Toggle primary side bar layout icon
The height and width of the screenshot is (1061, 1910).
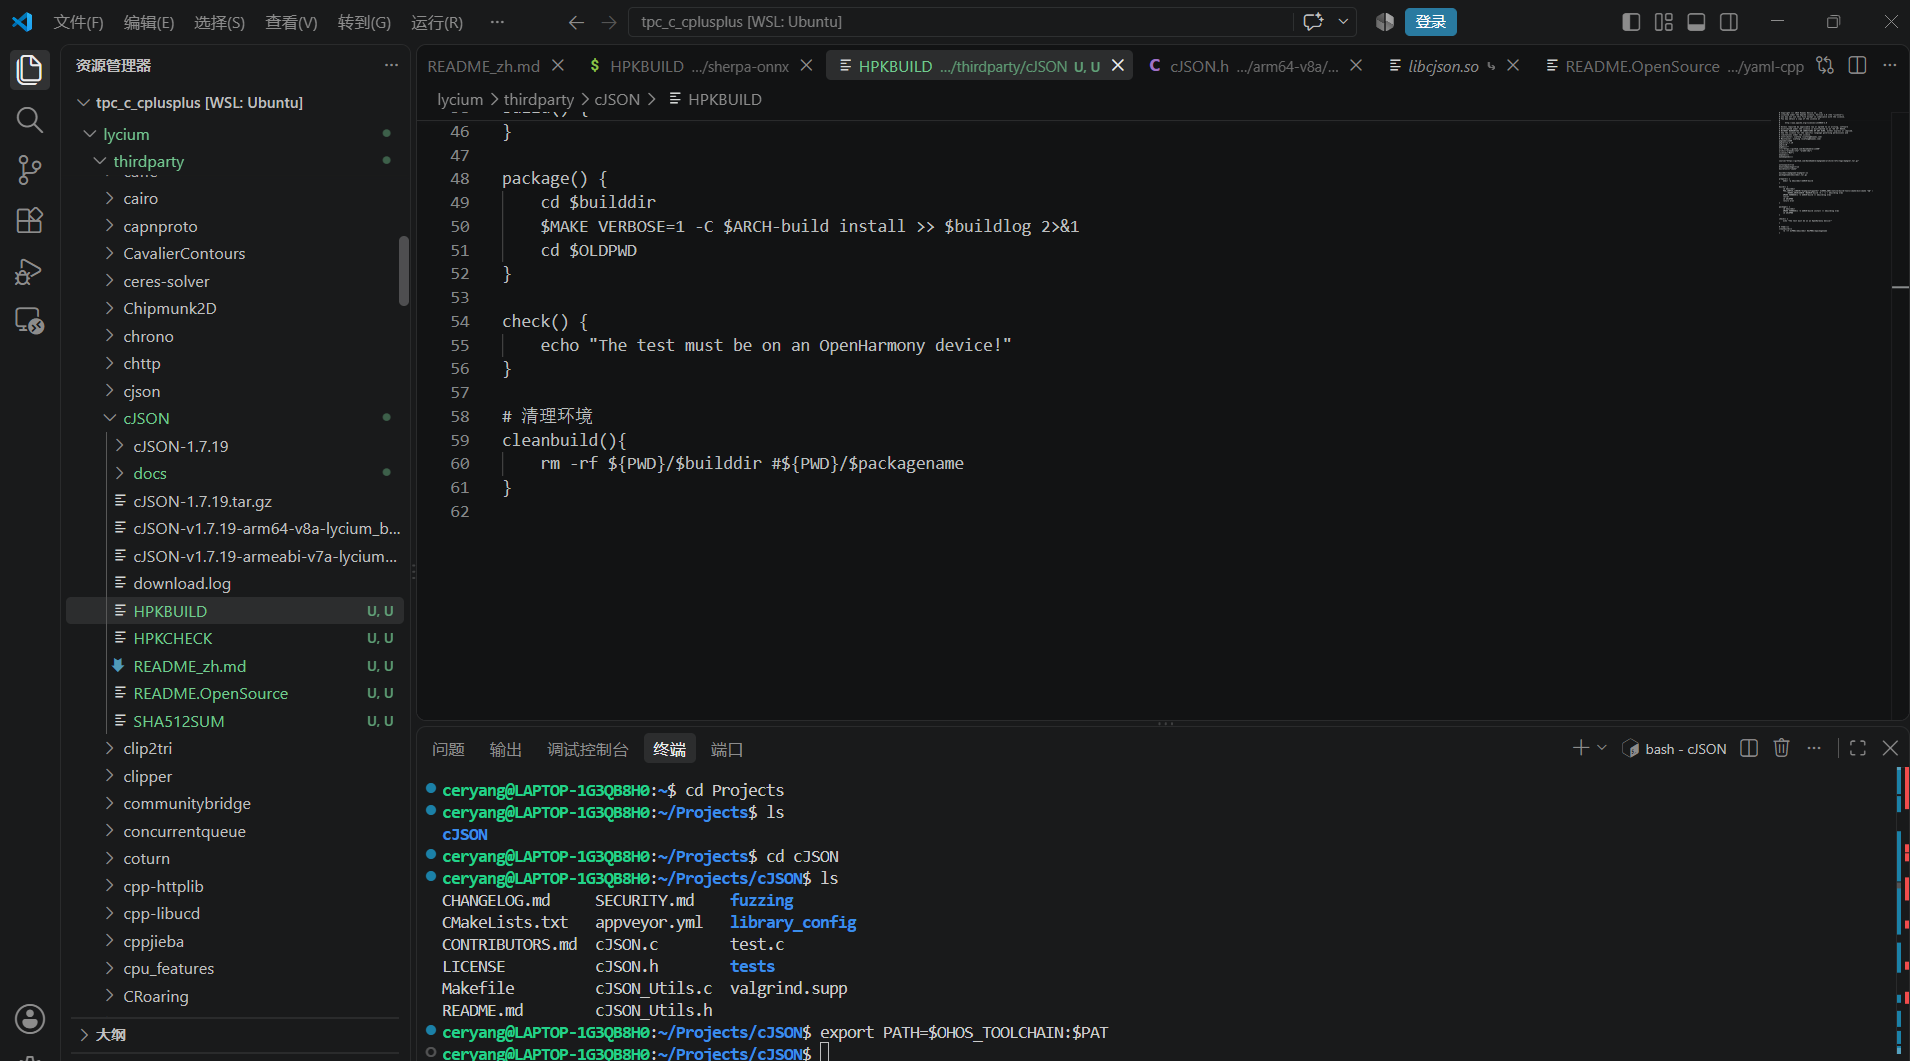tap(1631, 22)
